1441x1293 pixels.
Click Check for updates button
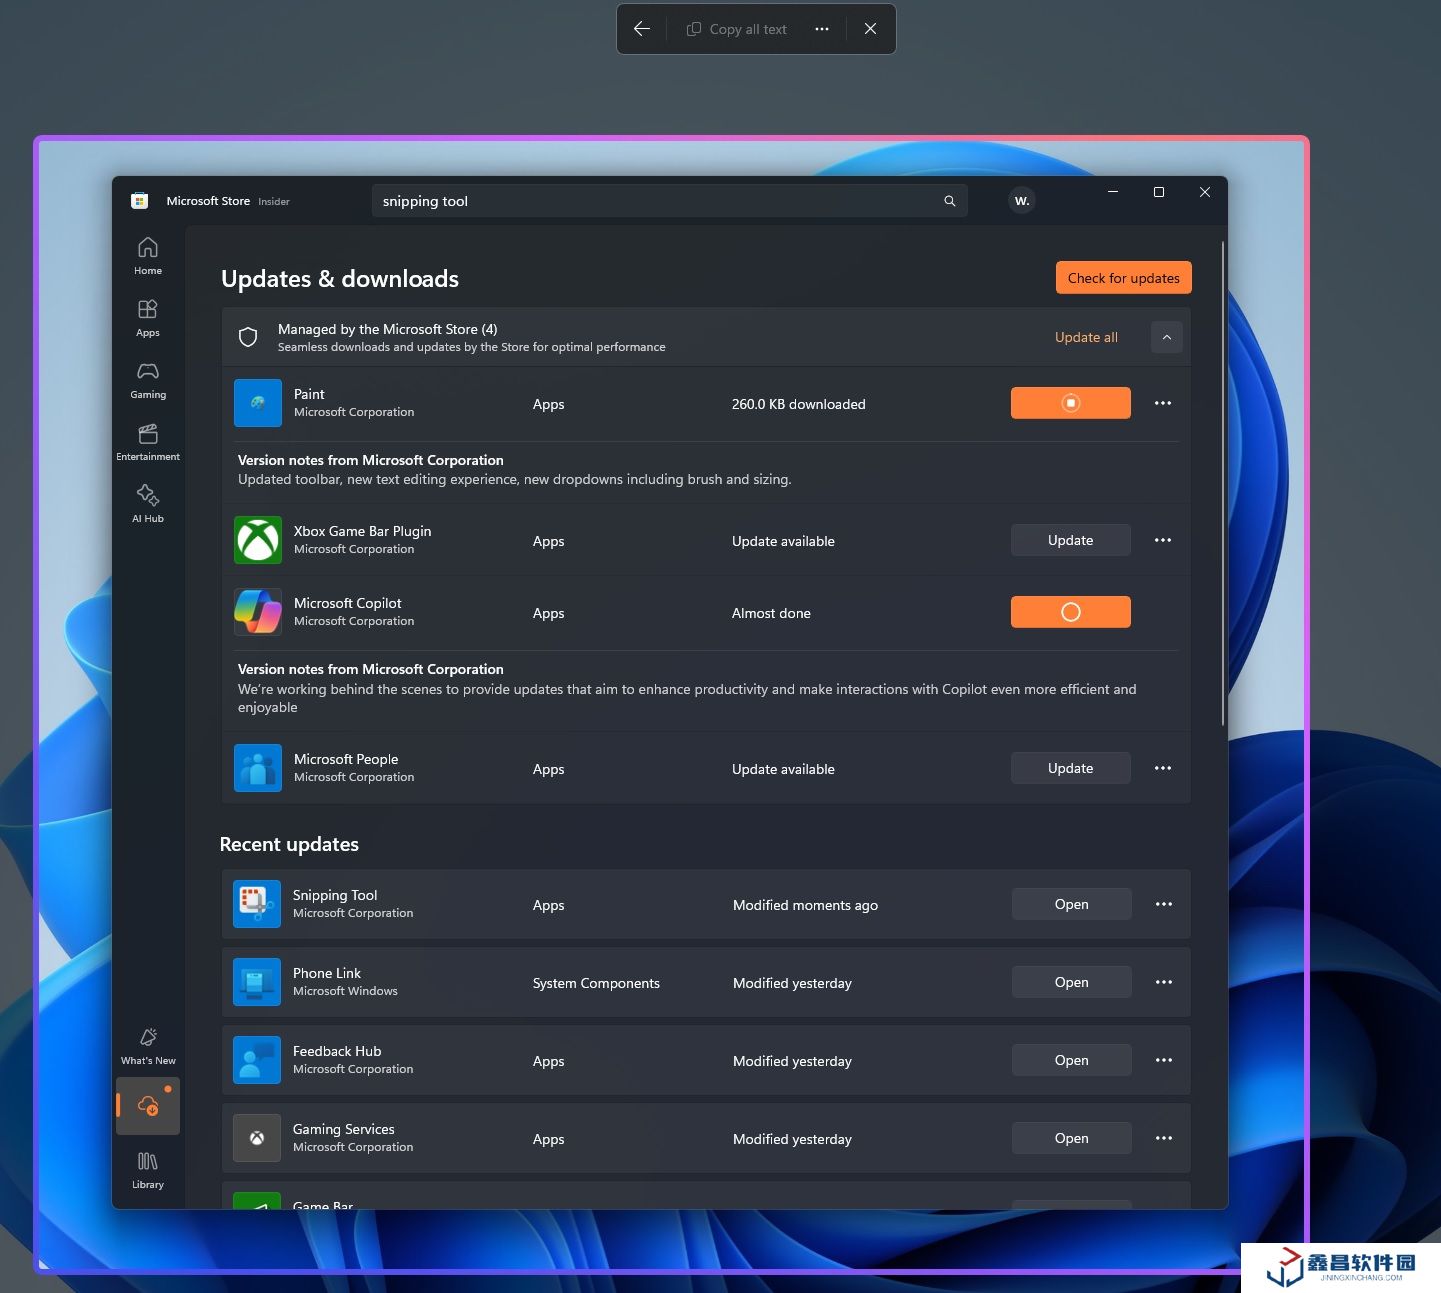1123,278
